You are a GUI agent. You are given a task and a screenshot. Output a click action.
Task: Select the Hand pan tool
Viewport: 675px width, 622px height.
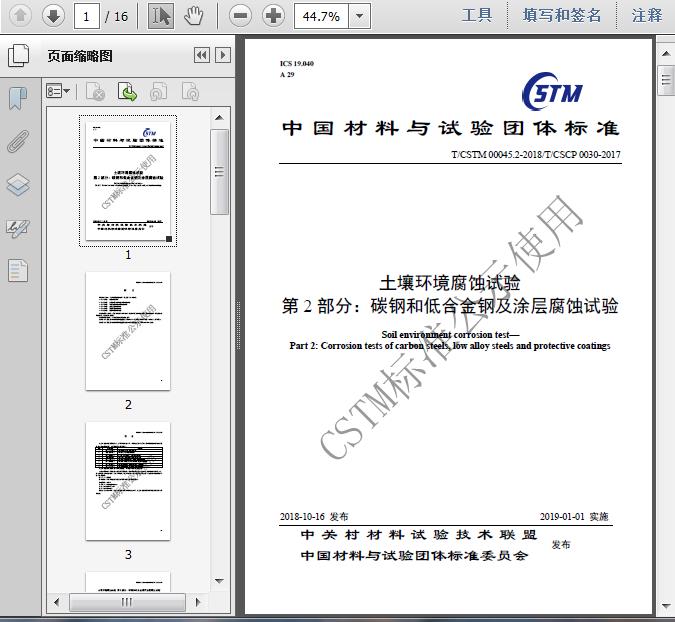tap(194, 15)
